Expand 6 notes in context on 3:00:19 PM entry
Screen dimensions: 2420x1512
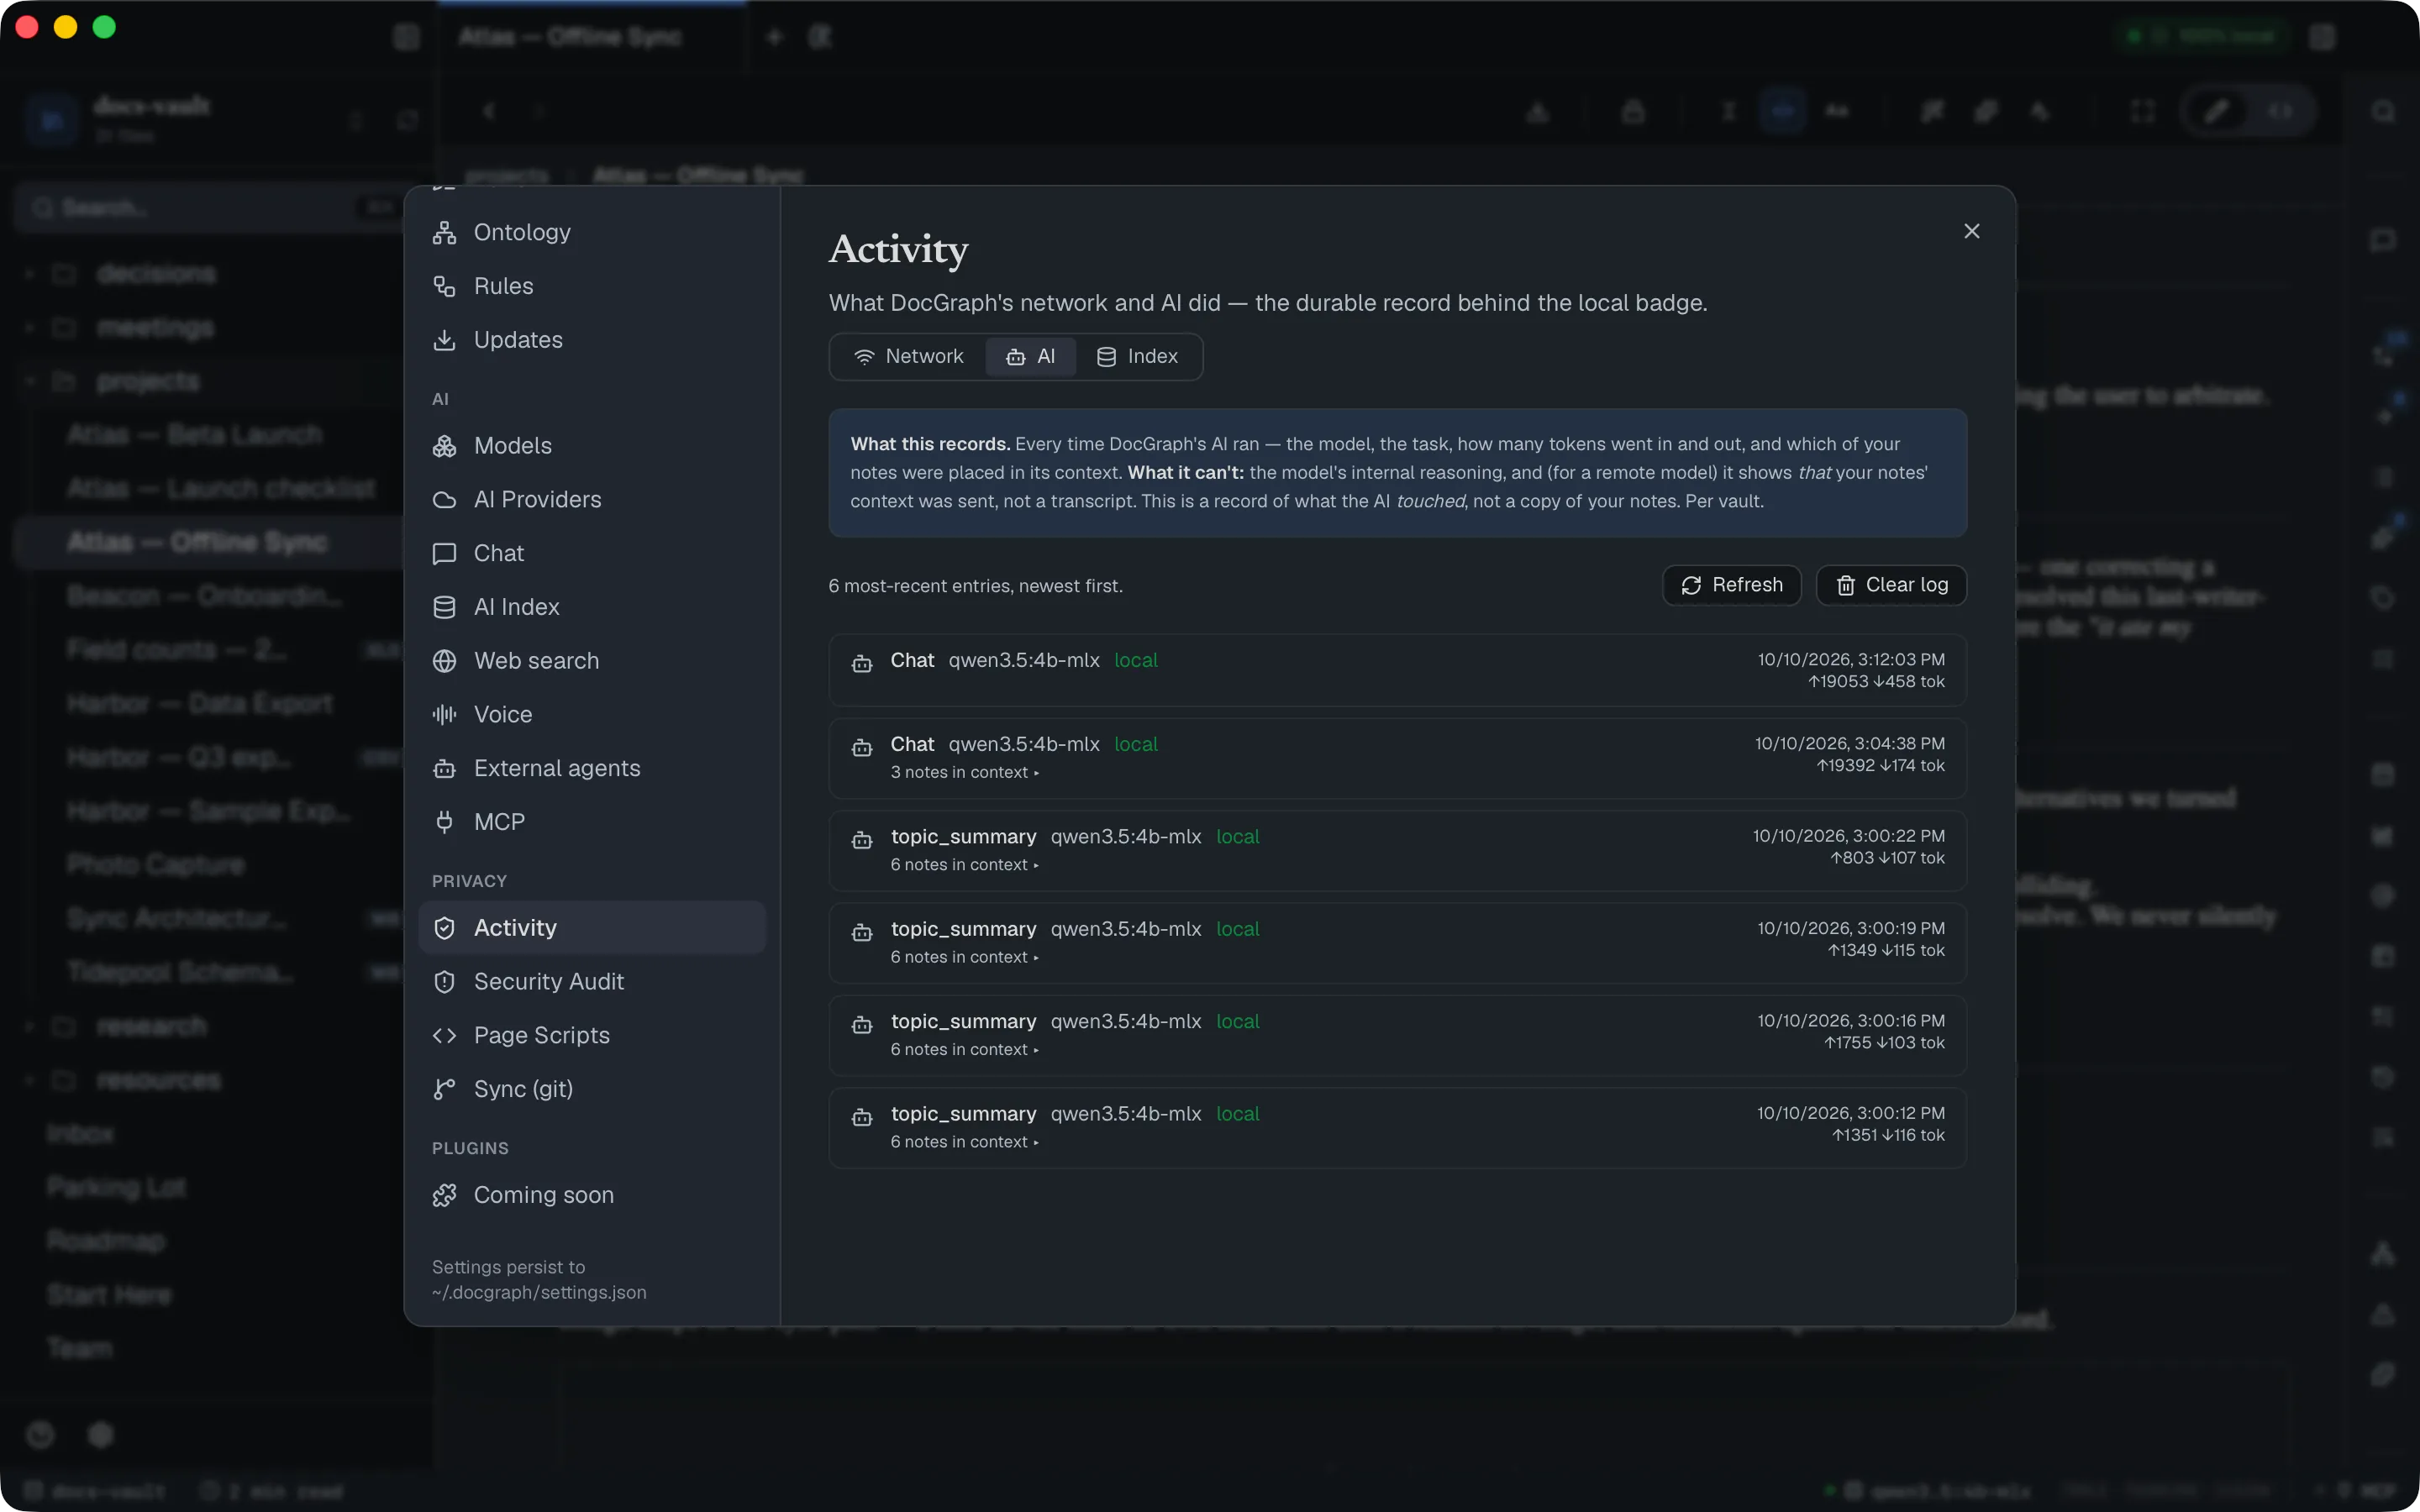pos(964,958)
